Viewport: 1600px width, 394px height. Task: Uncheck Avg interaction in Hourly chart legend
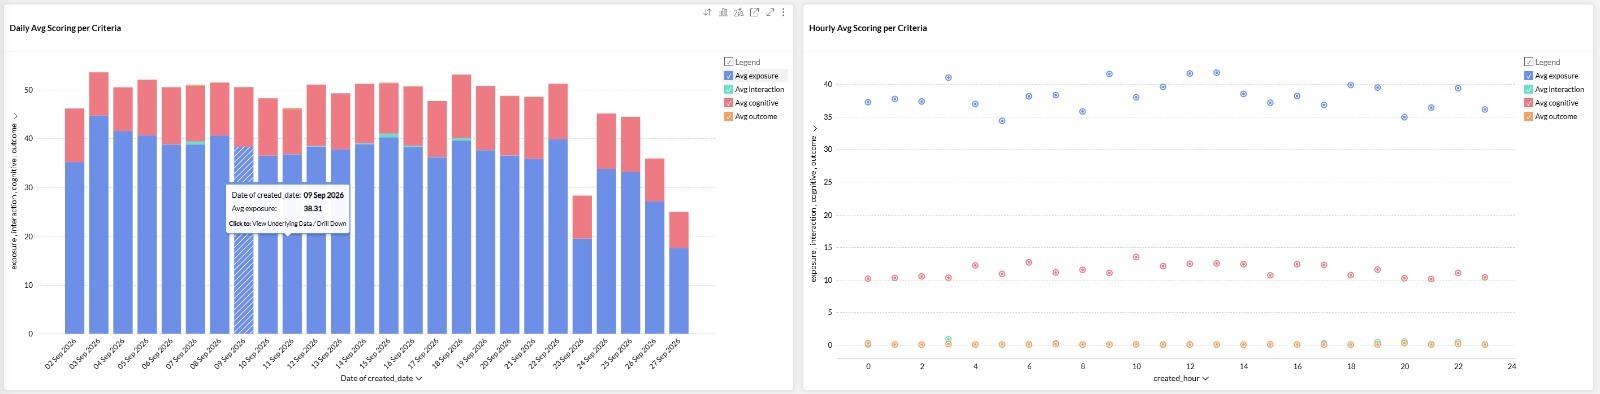1529,89
